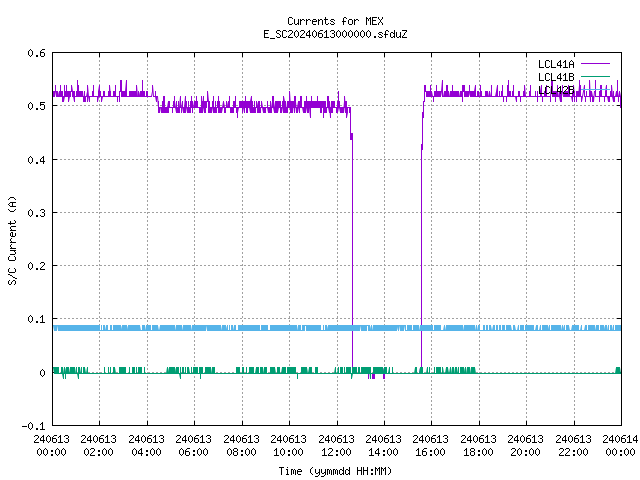640x480 pixels.
Task: Click the green LCL41B legend line sample
Action: 595,76
